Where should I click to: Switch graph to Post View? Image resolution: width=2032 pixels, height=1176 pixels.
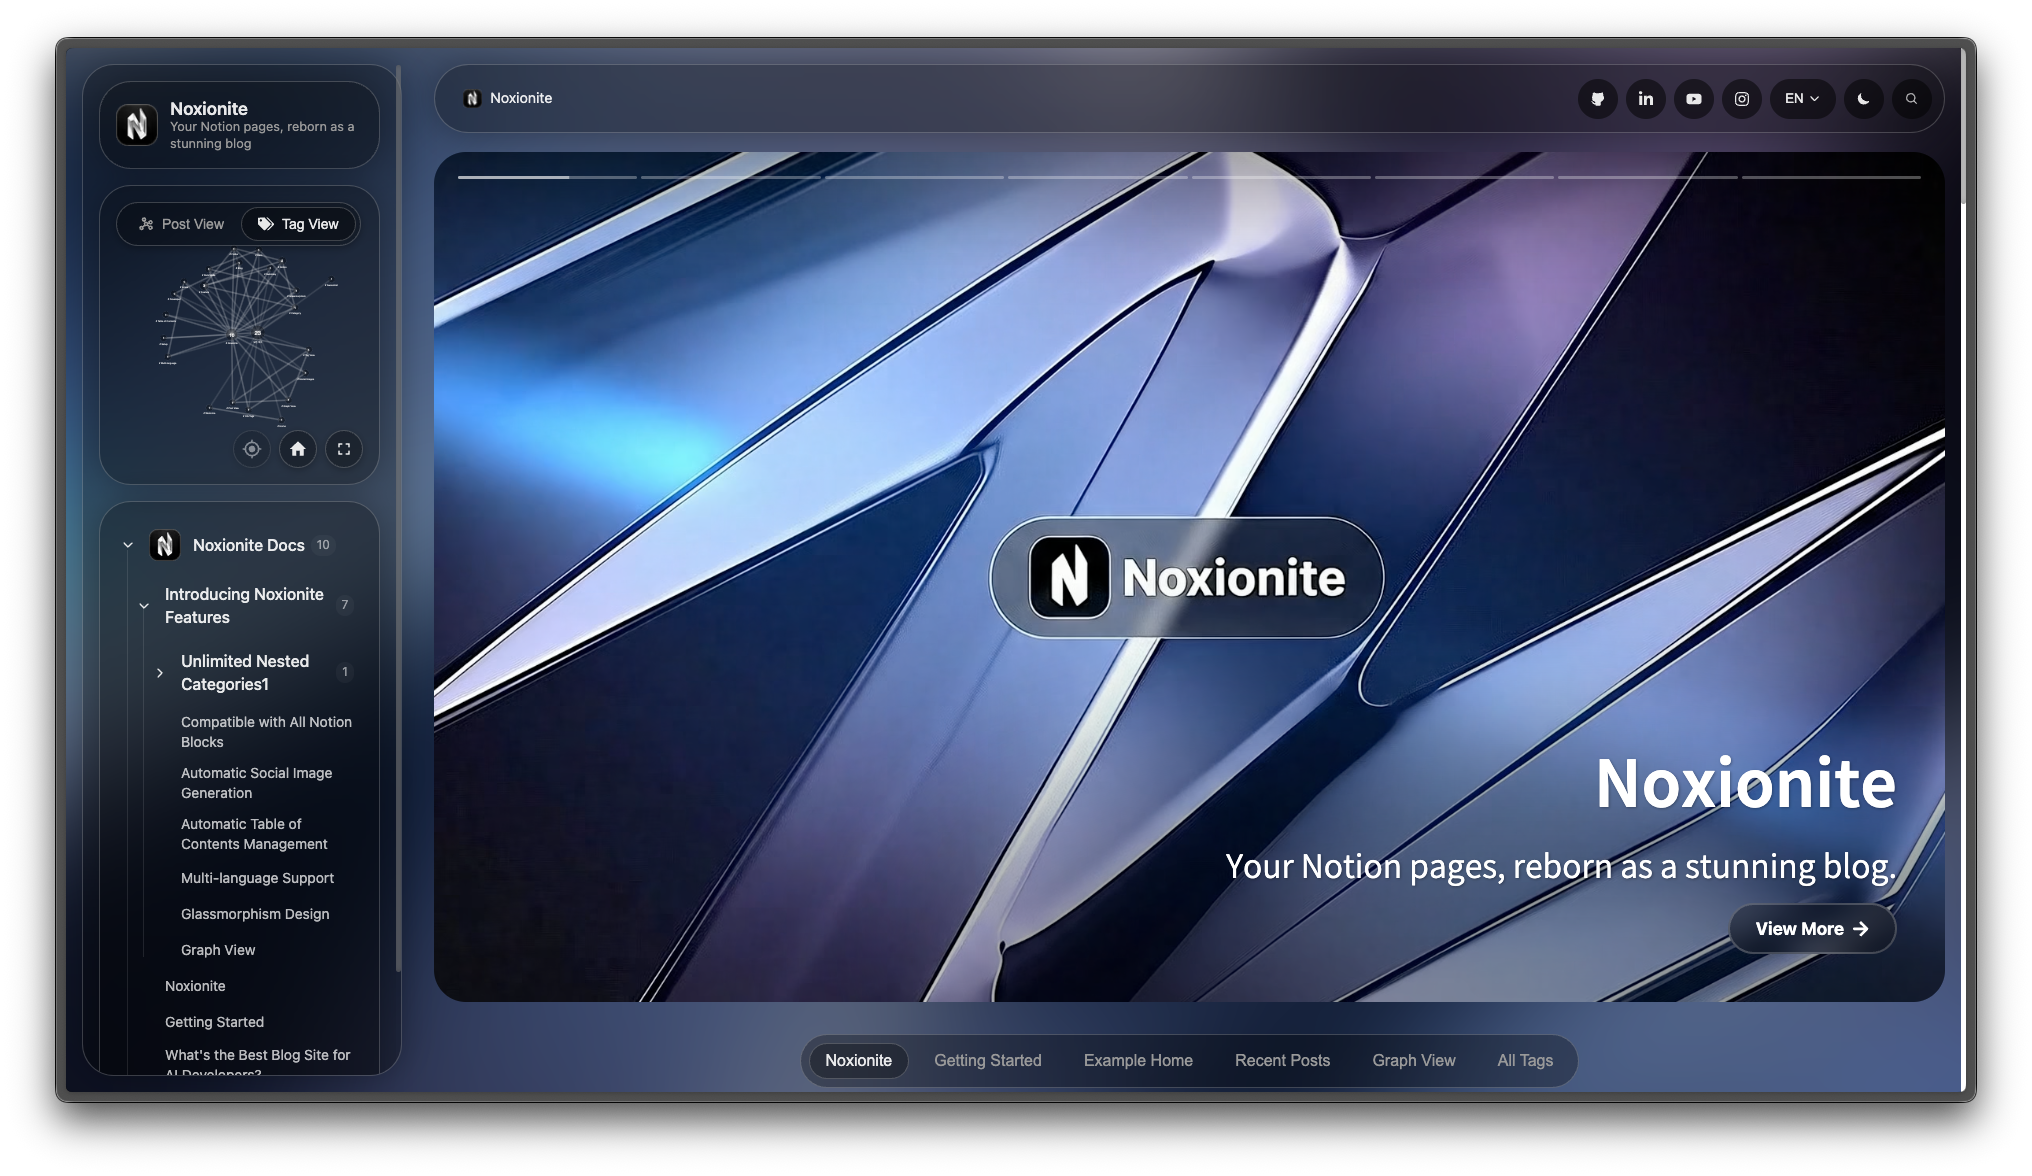click(181, 224)
